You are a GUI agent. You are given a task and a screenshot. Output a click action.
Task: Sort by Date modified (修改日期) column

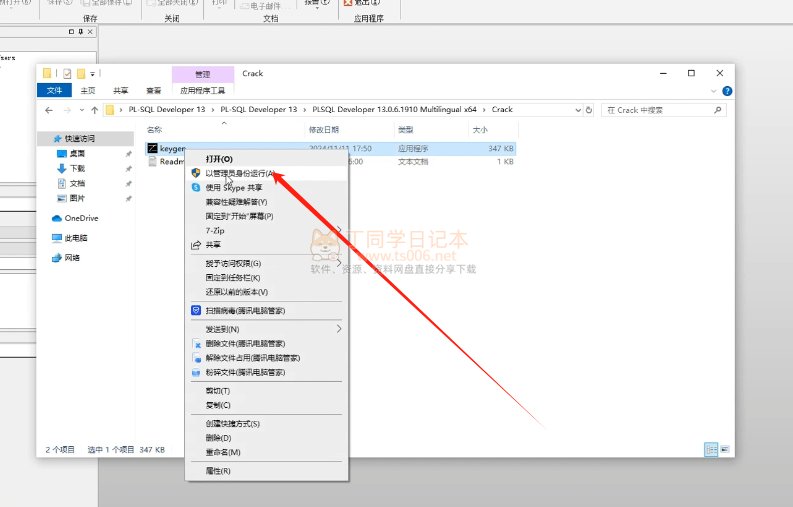350,130
